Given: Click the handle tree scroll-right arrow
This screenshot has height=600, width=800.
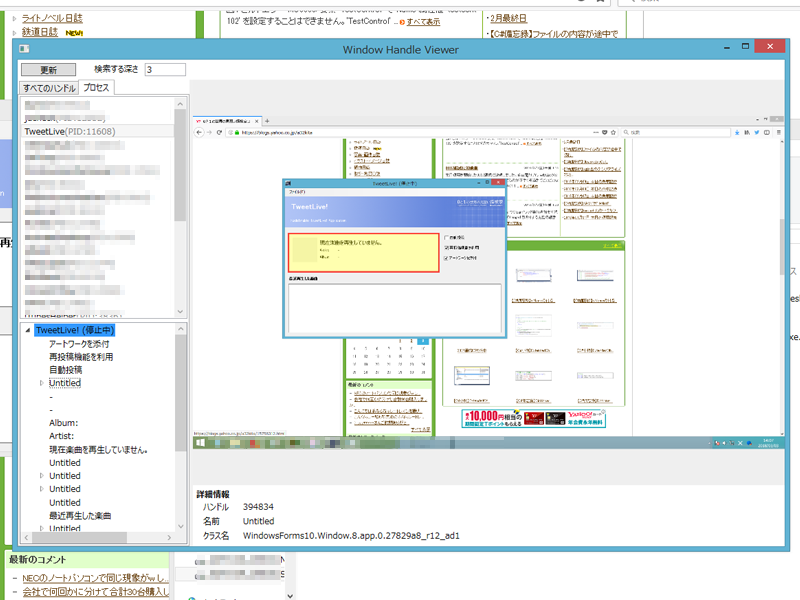Looking at the screenshot, I should 169,537.
